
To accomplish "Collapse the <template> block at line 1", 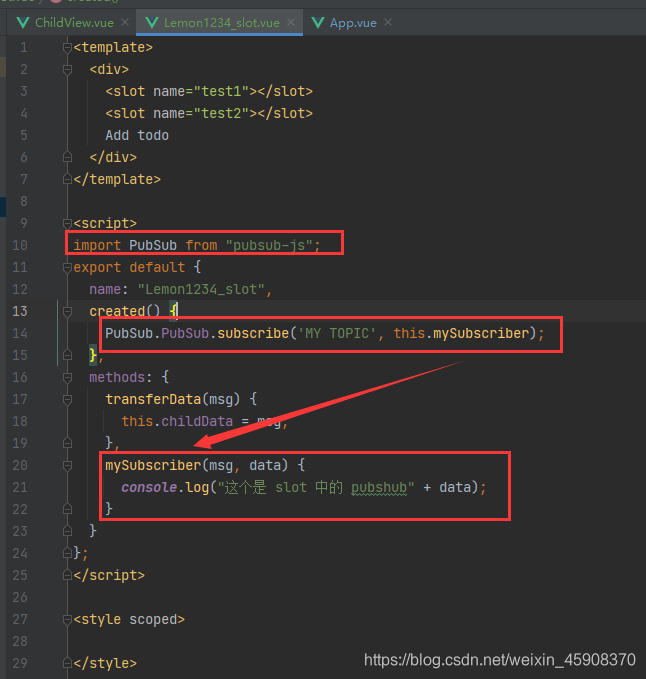I will tap(67, 48).
